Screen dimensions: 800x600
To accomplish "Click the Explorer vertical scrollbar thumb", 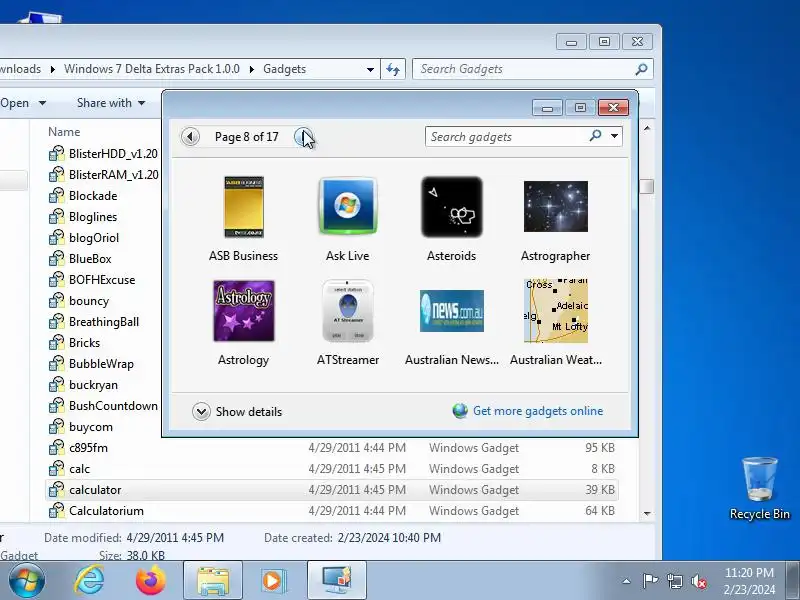I will point(647,186).
